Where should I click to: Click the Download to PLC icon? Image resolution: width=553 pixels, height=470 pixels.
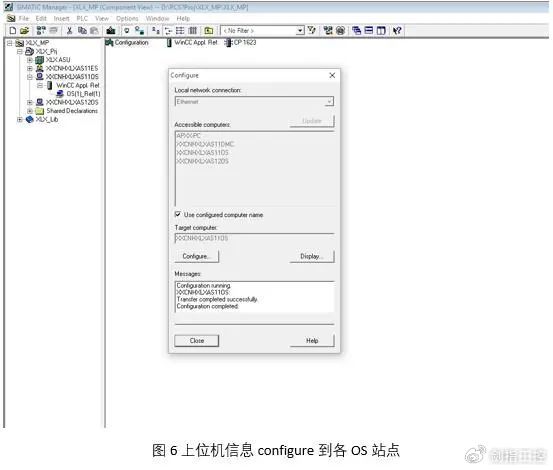coord(111,31)
